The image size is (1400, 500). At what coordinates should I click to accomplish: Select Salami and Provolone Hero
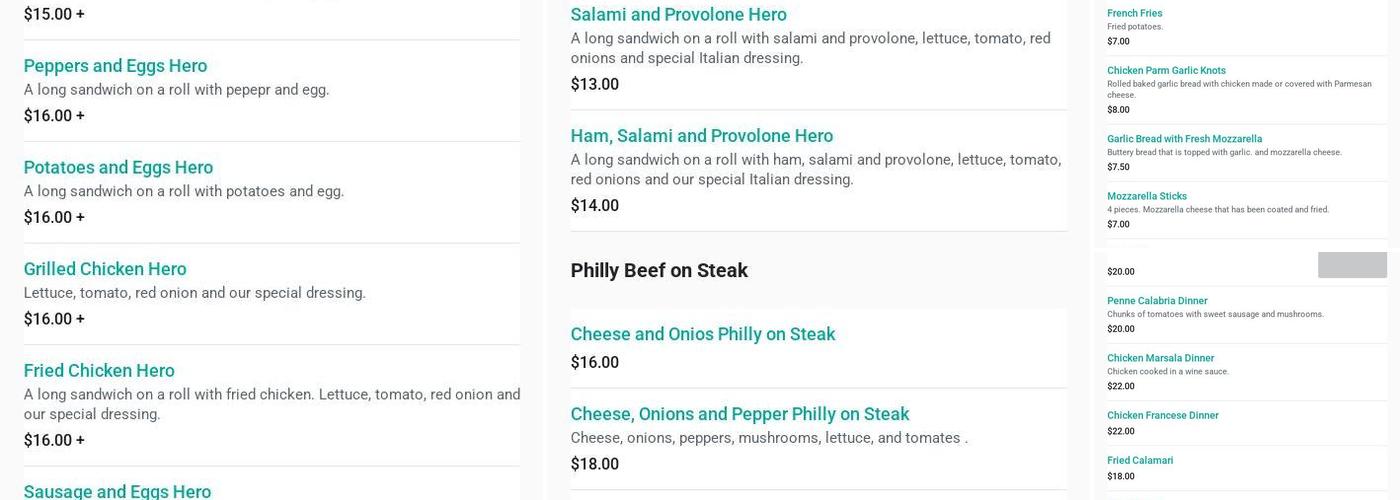(678, 15)
